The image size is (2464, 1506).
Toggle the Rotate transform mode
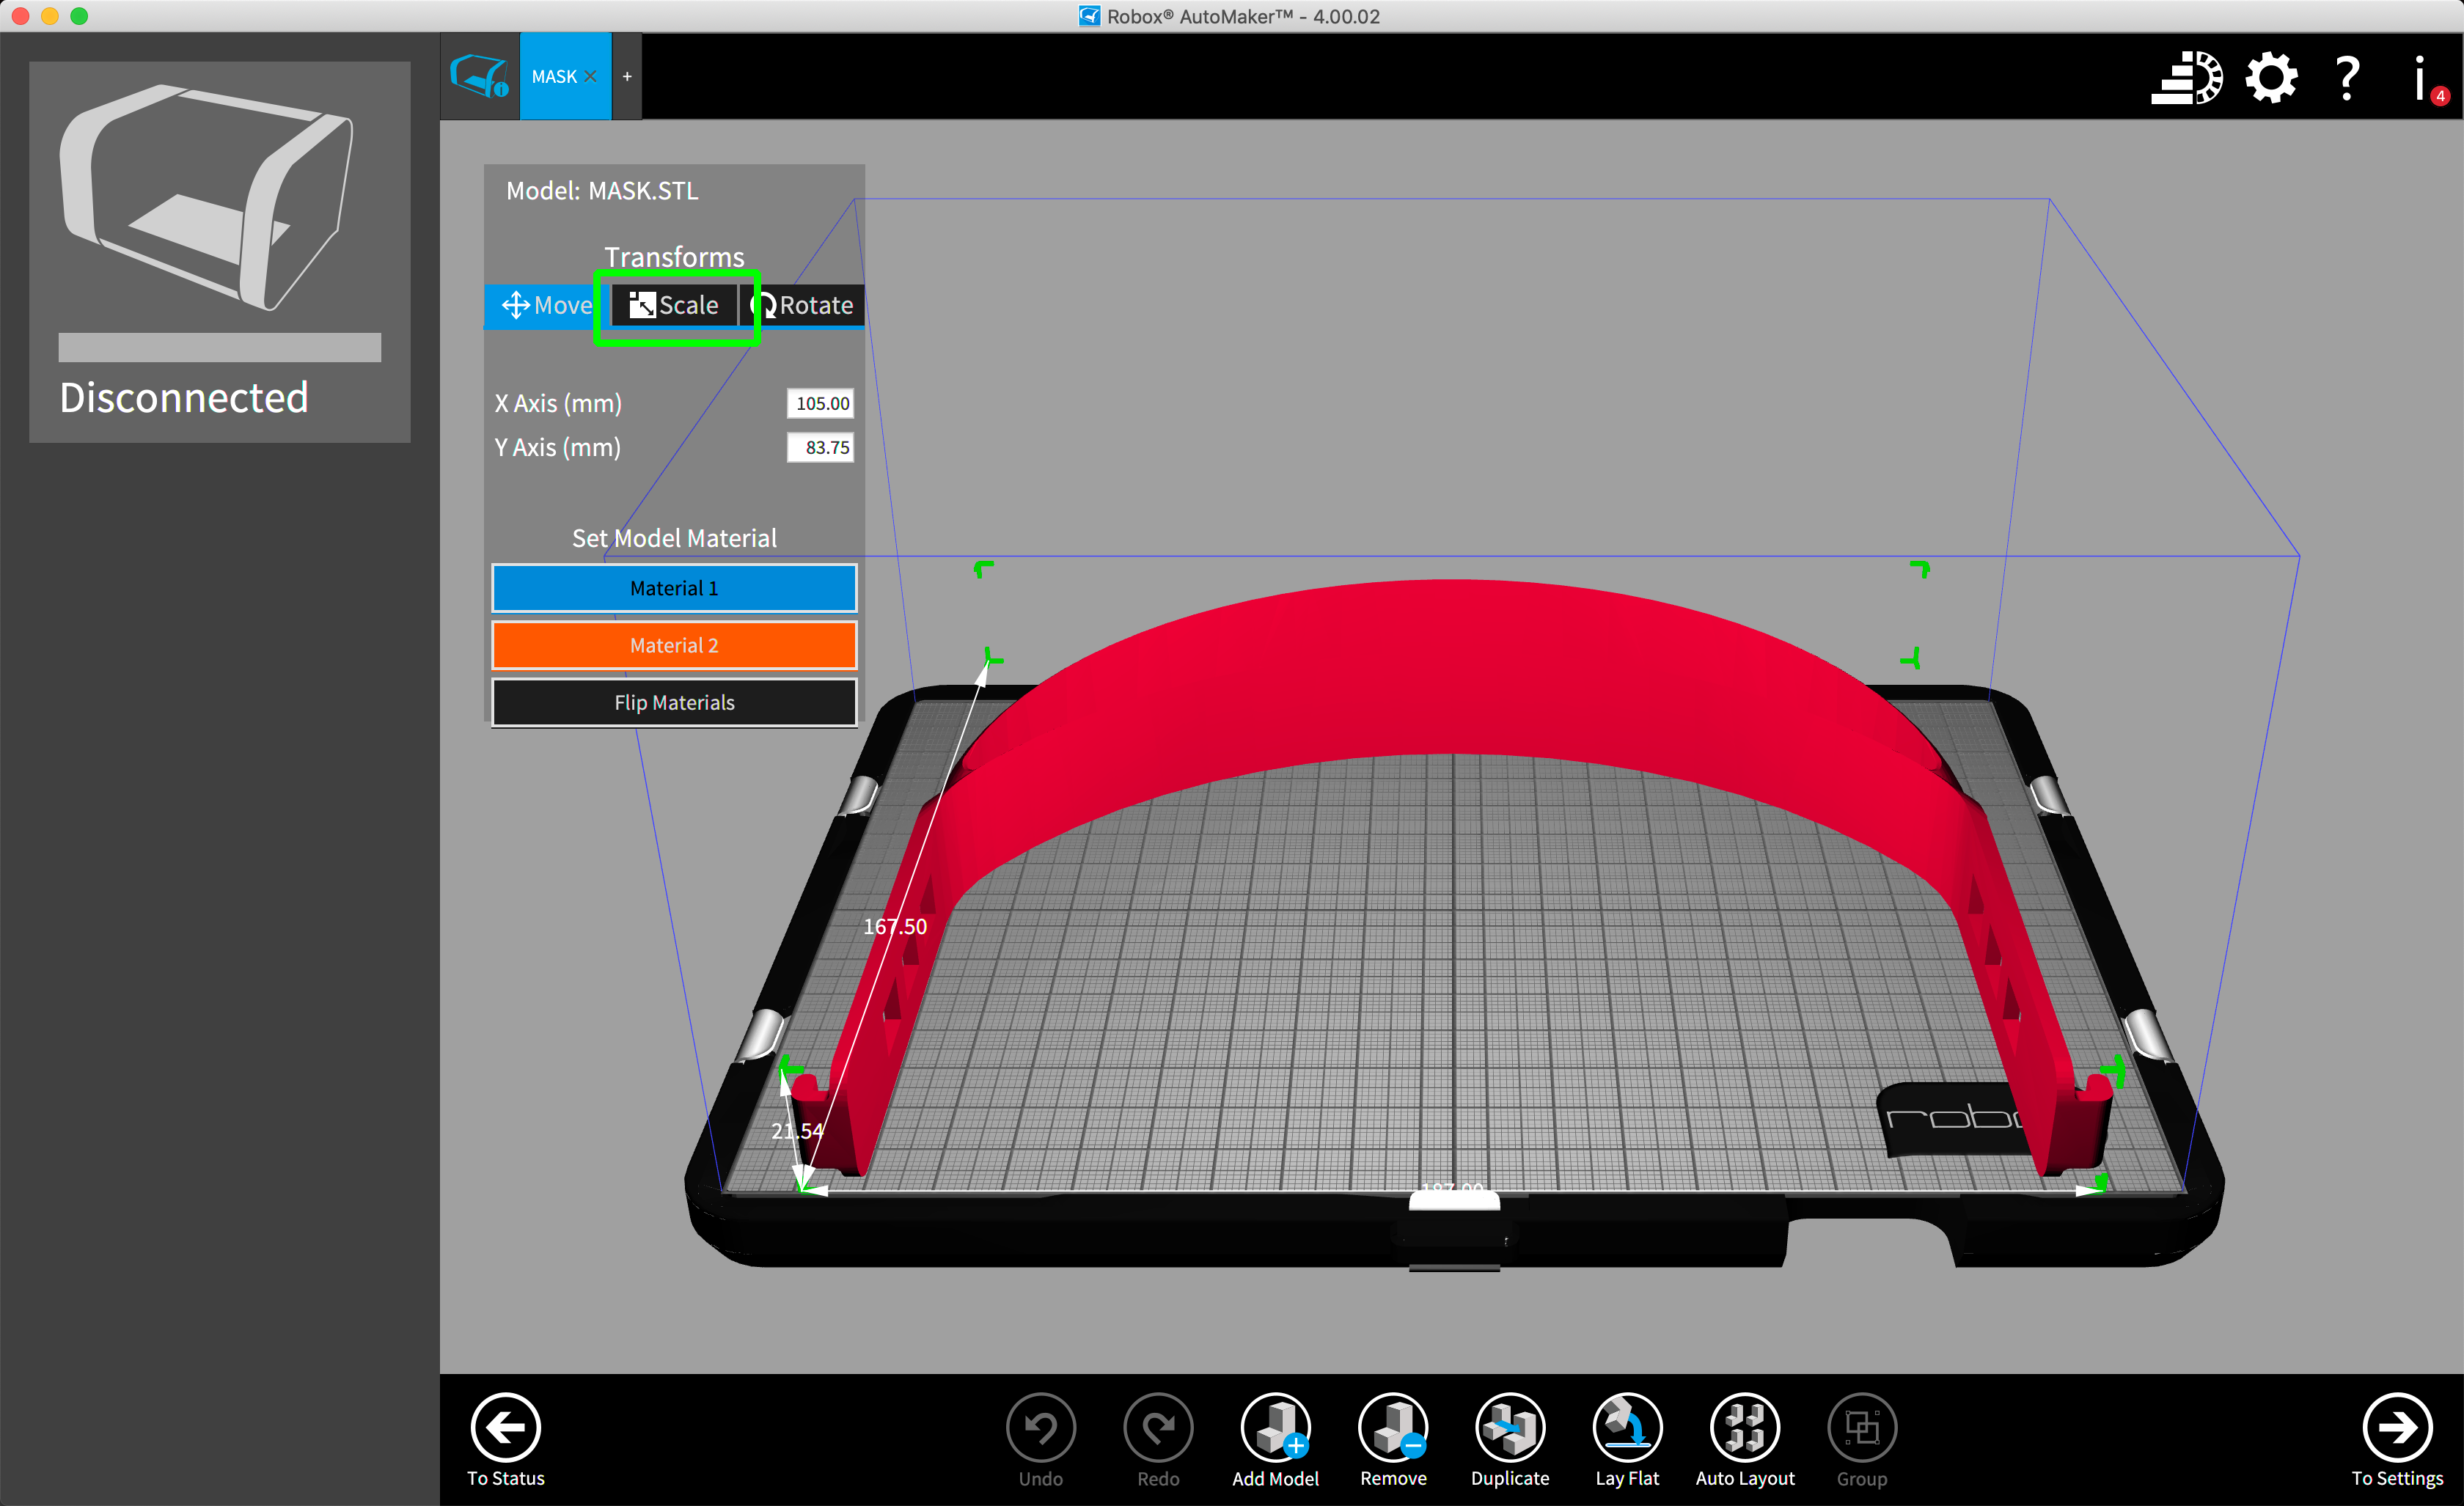click(803, 305)
